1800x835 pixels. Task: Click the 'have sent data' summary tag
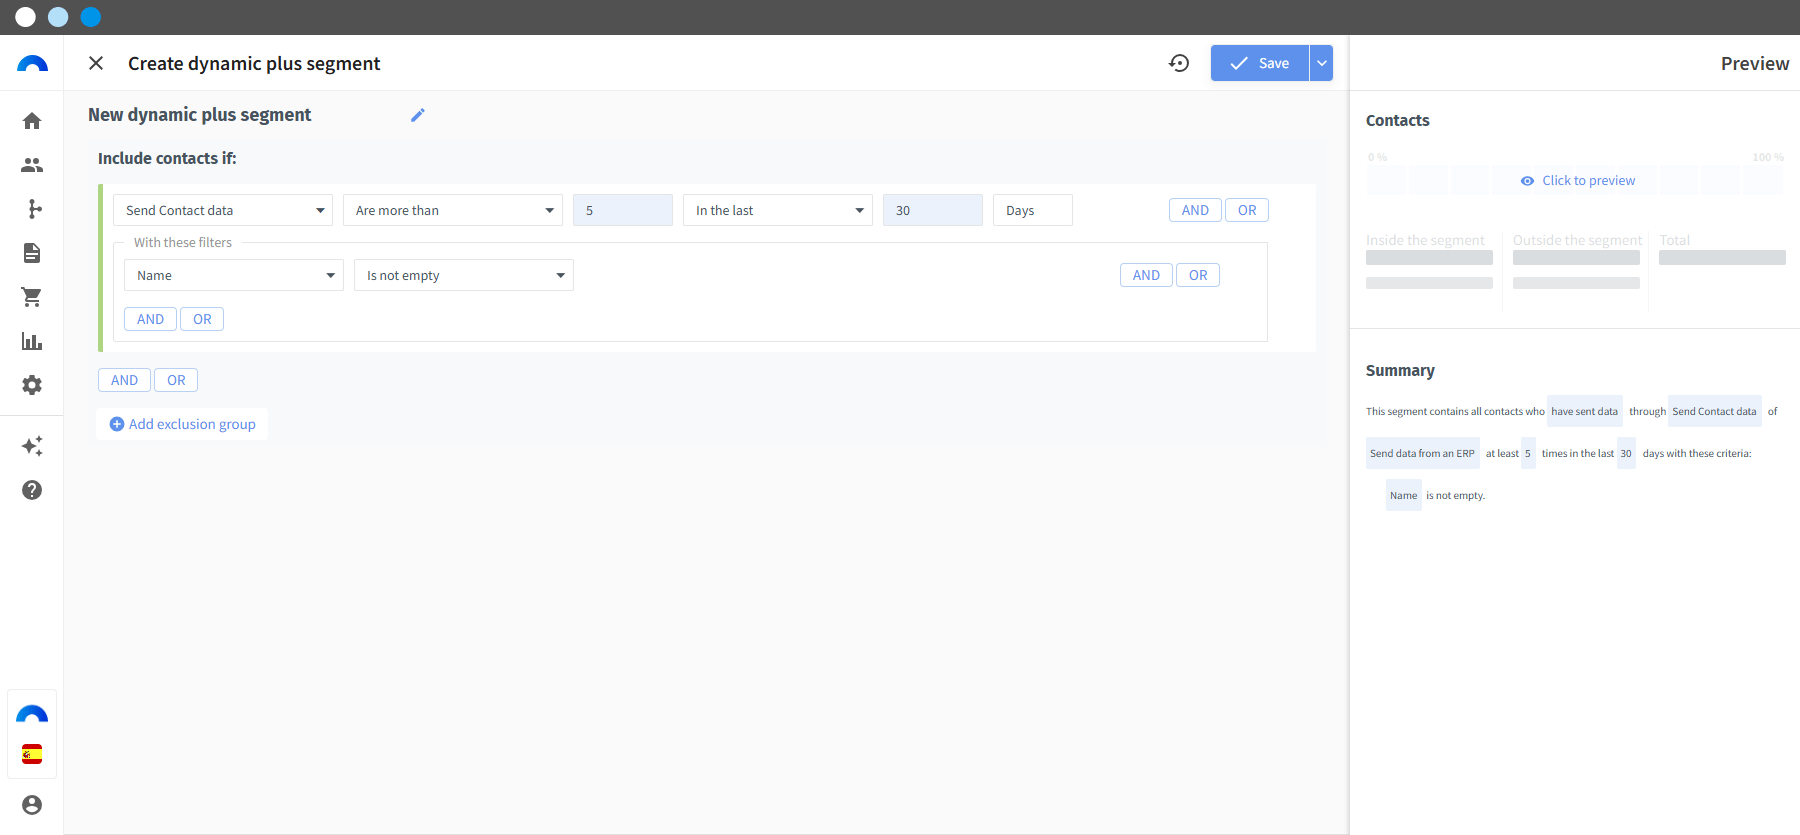(1584, 411)
